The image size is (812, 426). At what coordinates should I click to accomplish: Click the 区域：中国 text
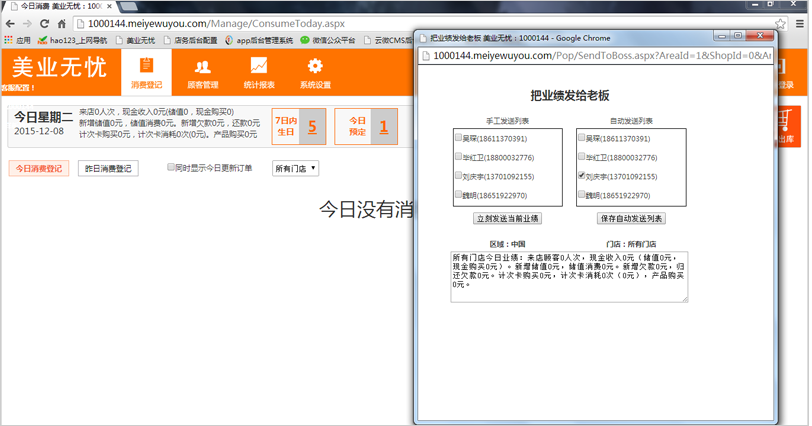click(x=508, y=244)
